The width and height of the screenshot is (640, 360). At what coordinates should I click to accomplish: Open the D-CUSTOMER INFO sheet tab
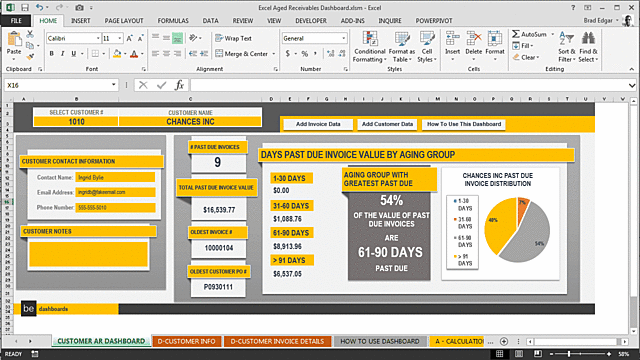point(187,341)
